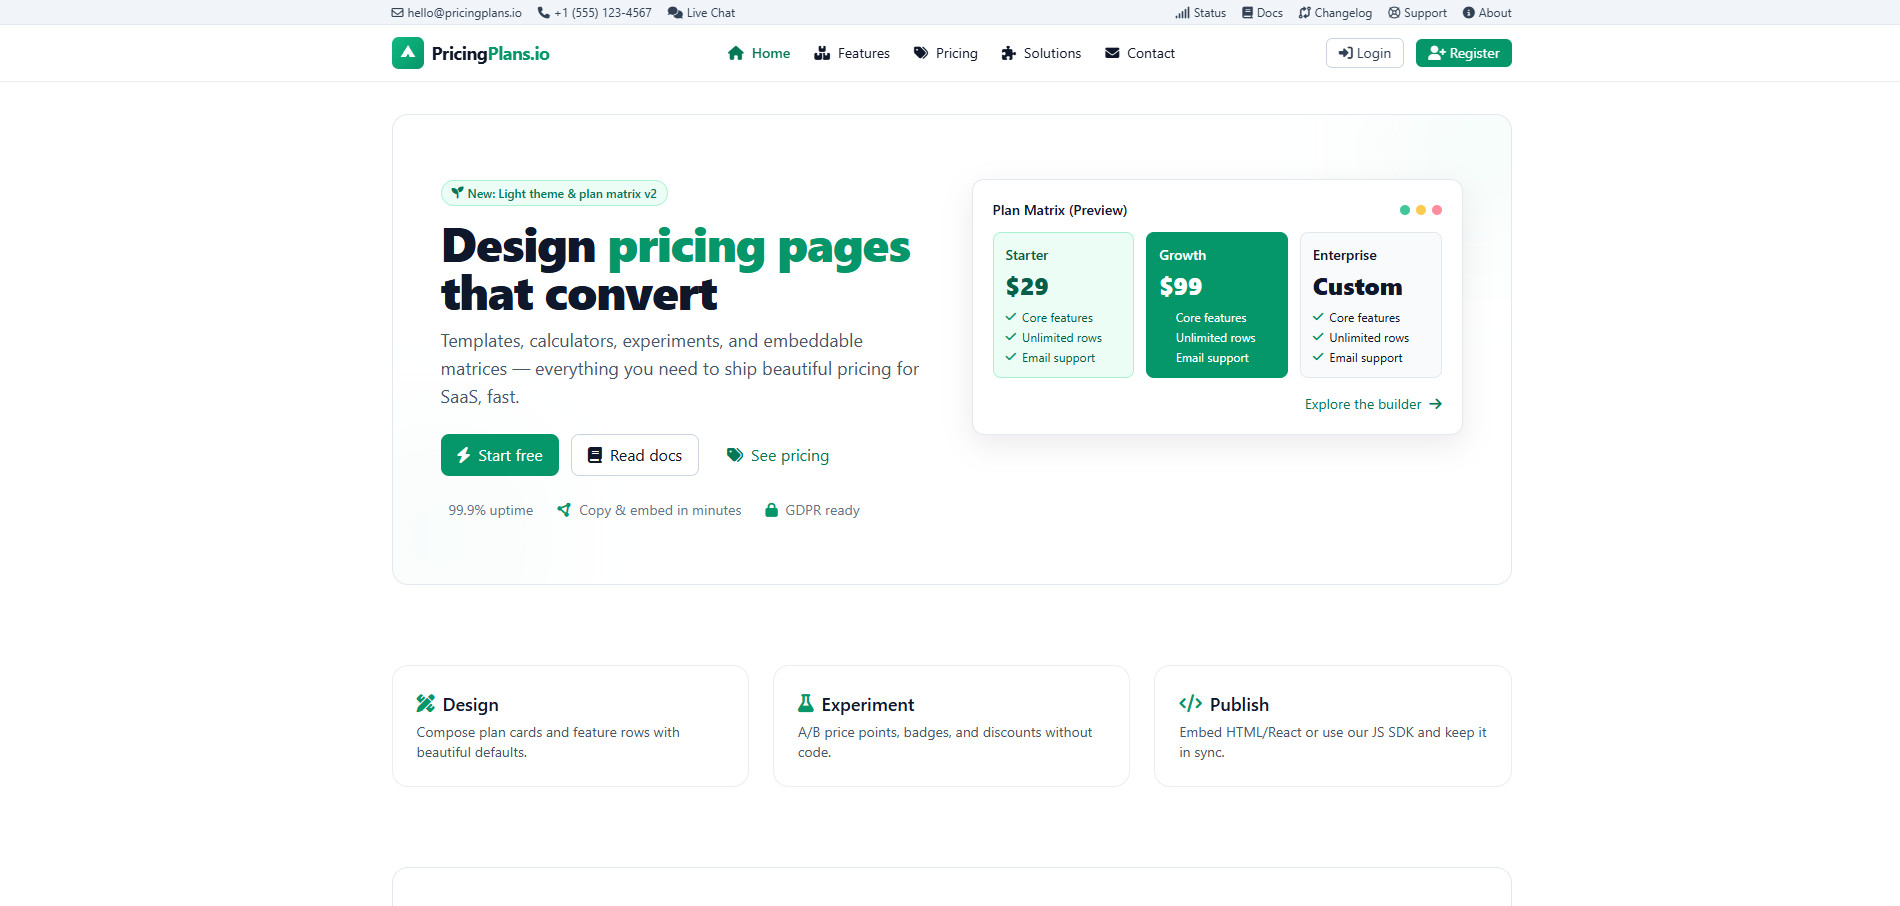Open the Status link in top bar
The width and height of the screenshot is (1900, 906).
[x=1201, y=13]
